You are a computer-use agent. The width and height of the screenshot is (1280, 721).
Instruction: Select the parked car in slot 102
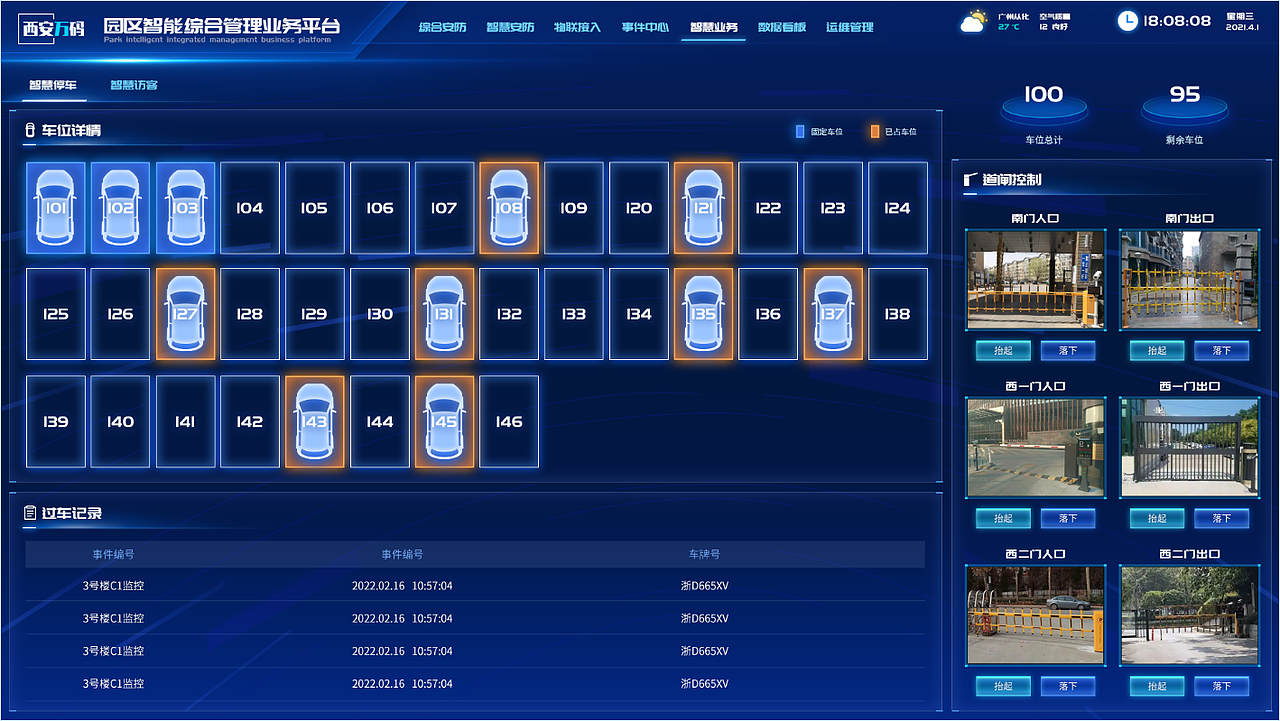pyautogui.click(x=121, y=208)
